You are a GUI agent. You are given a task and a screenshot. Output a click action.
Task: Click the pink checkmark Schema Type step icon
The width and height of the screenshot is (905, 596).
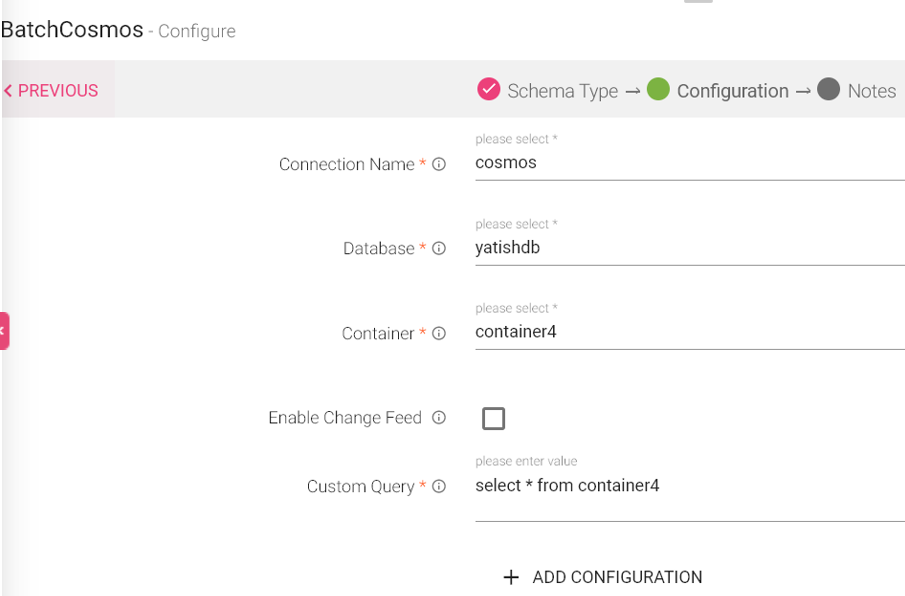click(488, 89)
